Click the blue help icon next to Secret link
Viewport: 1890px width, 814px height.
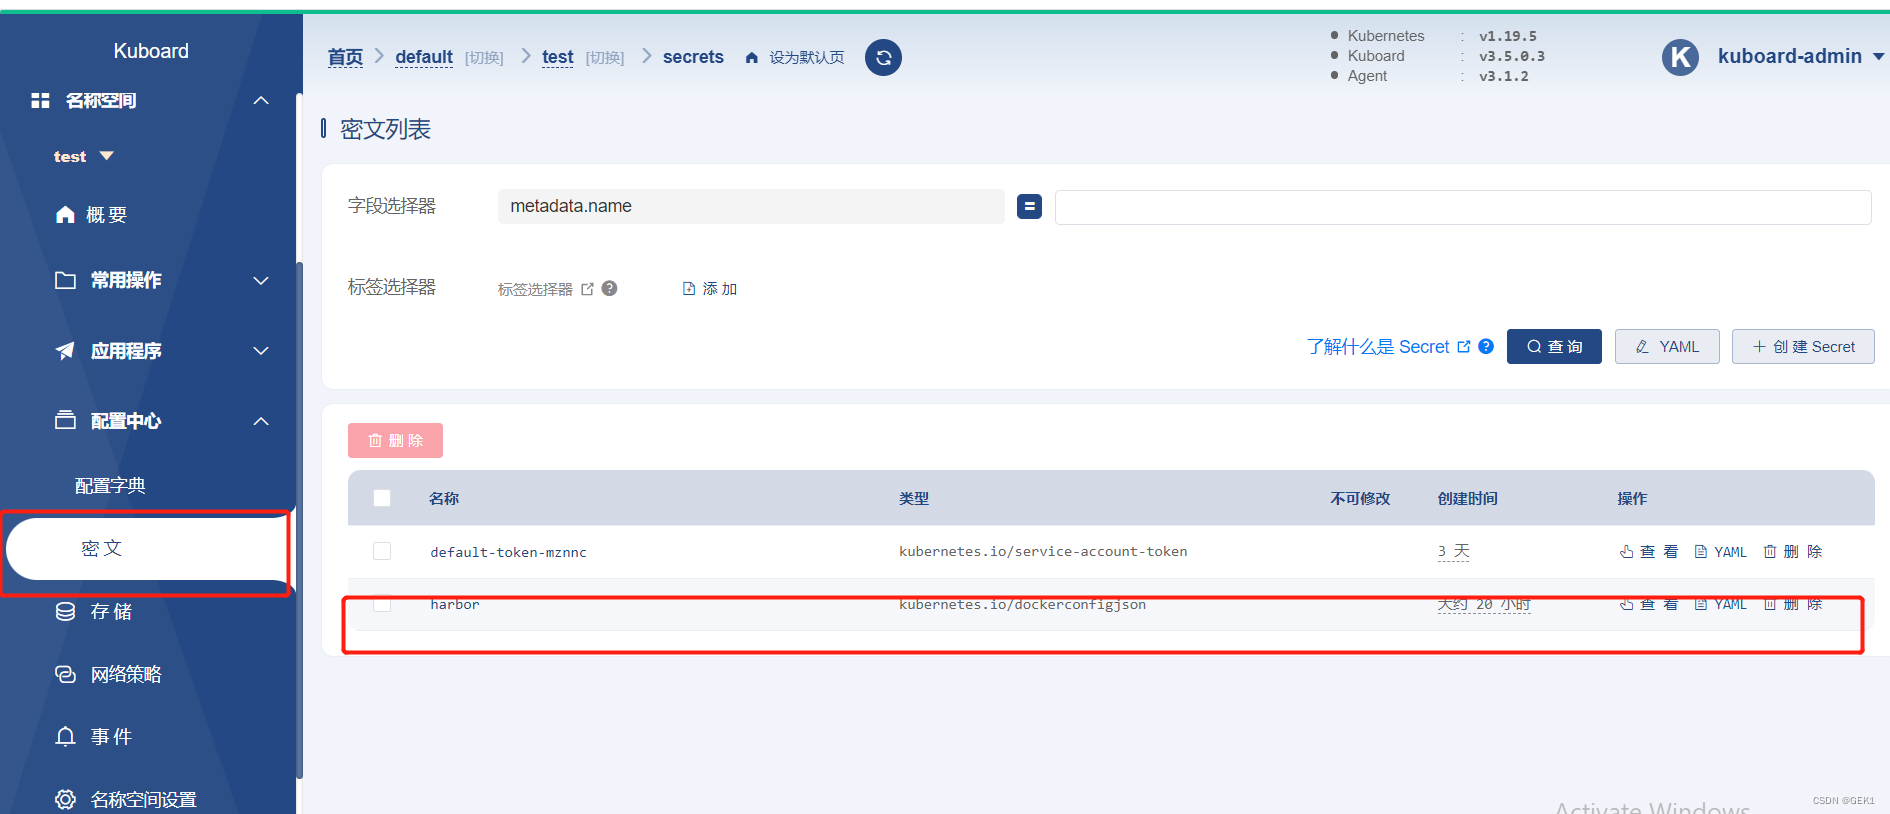coord(1486,346)
